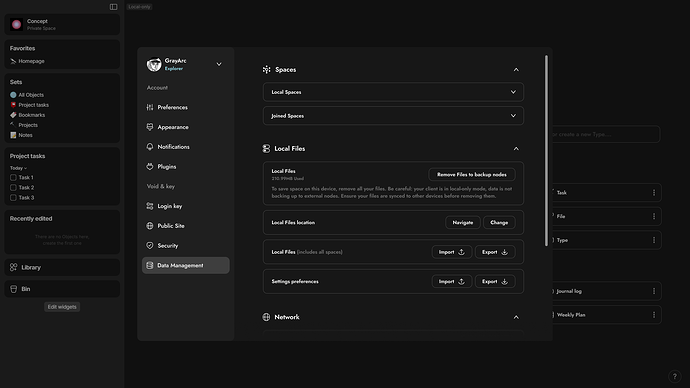Check the Task 1 checkbox

pyautogui.click(x=13, y=177)
